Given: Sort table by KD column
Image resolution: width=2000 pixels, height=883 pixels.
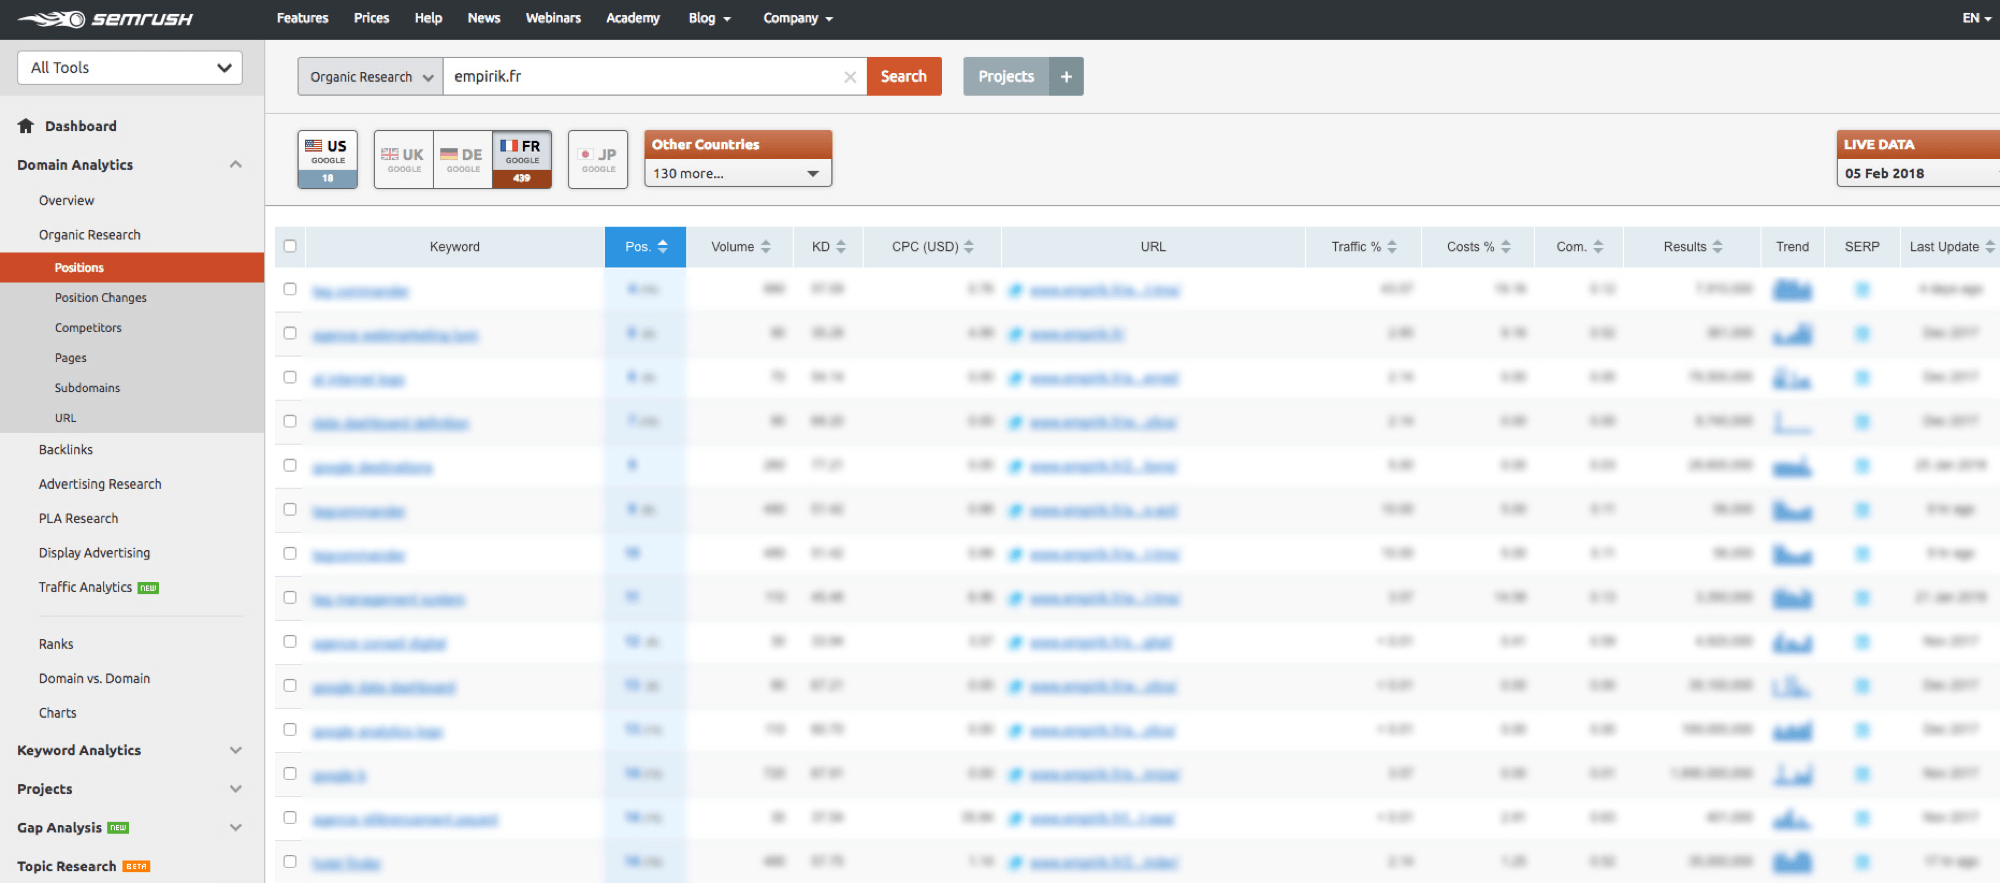Looking at the screenshot, I should pyautogui.click(x=828, y=247).
